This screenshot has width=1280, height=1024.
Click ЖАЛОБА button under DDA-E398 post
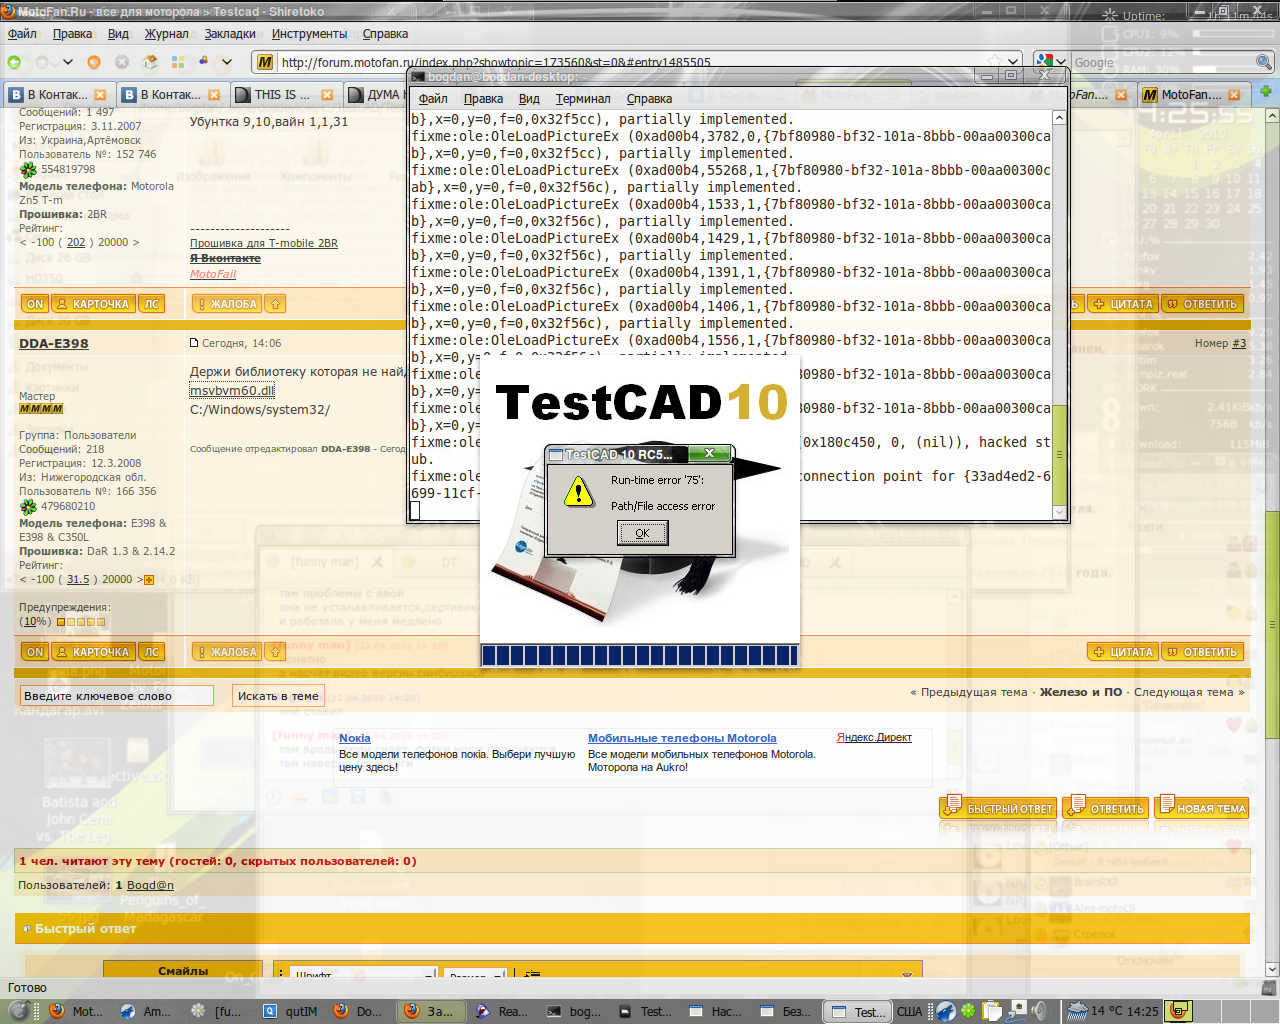point(226,652)
